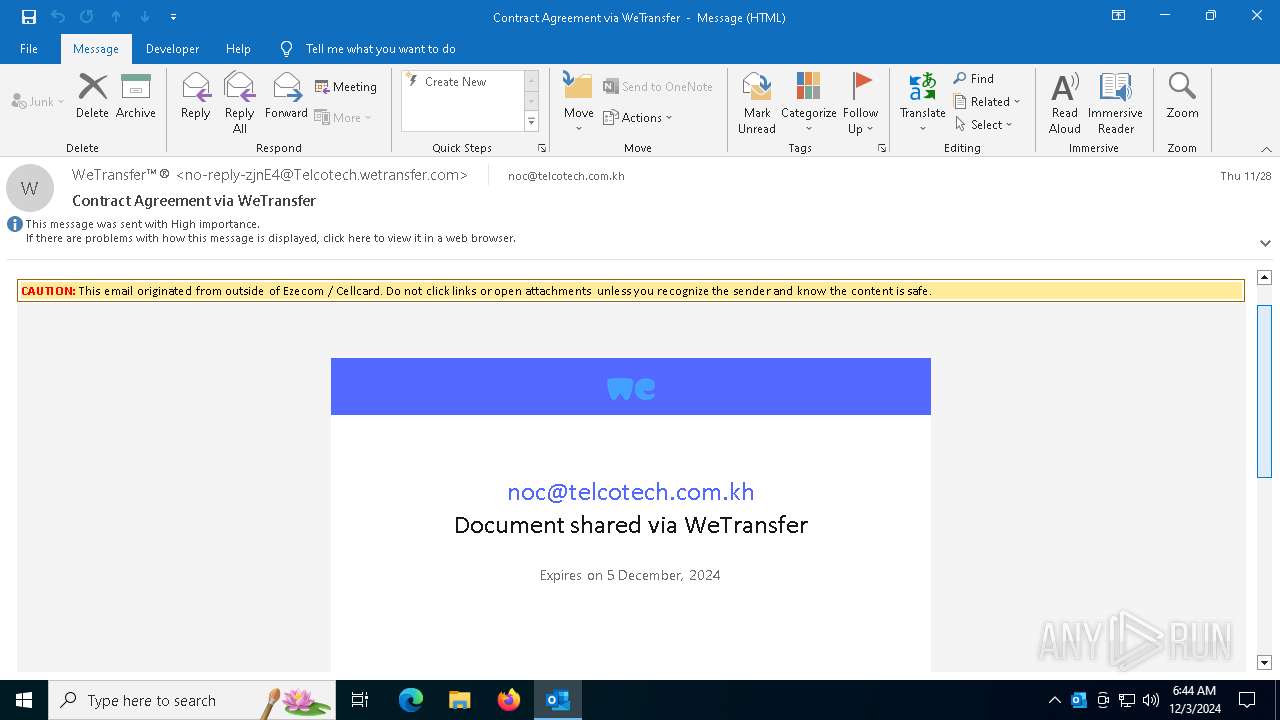
Task: Click Send to OneNote
Action: [x=658, y=87]
